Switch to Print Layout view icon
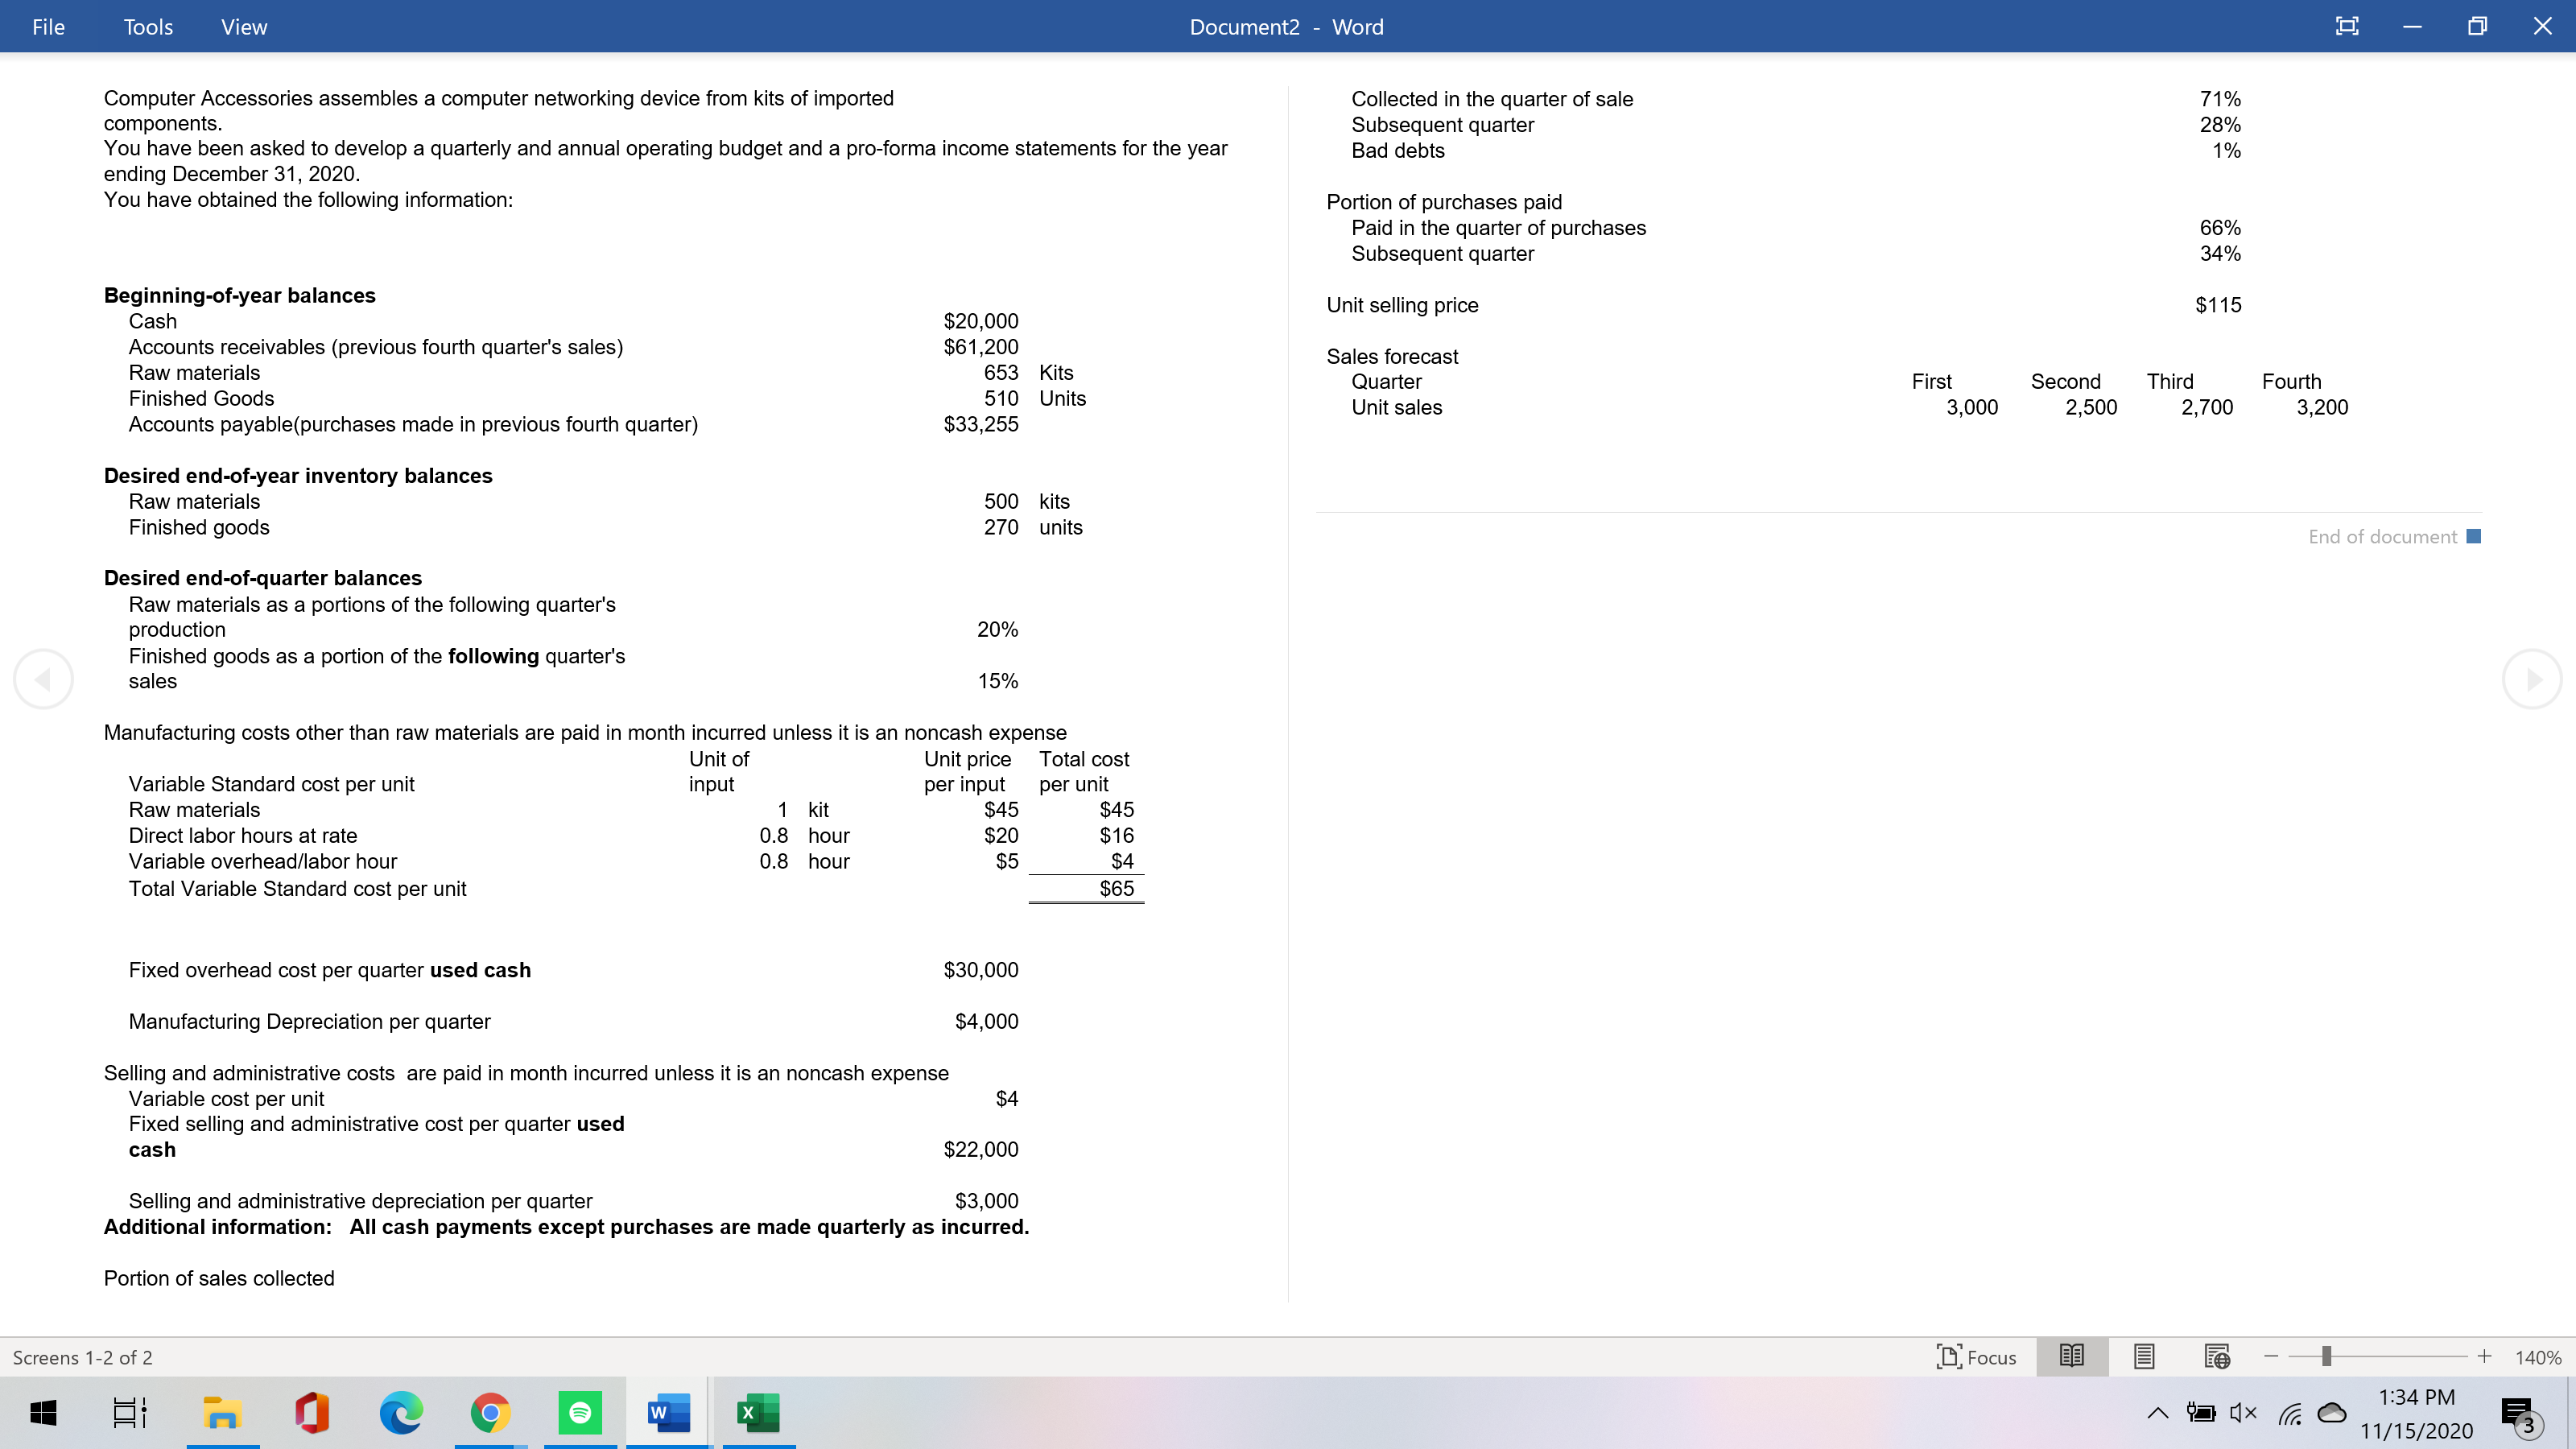 click(x=2144, y=1357)
